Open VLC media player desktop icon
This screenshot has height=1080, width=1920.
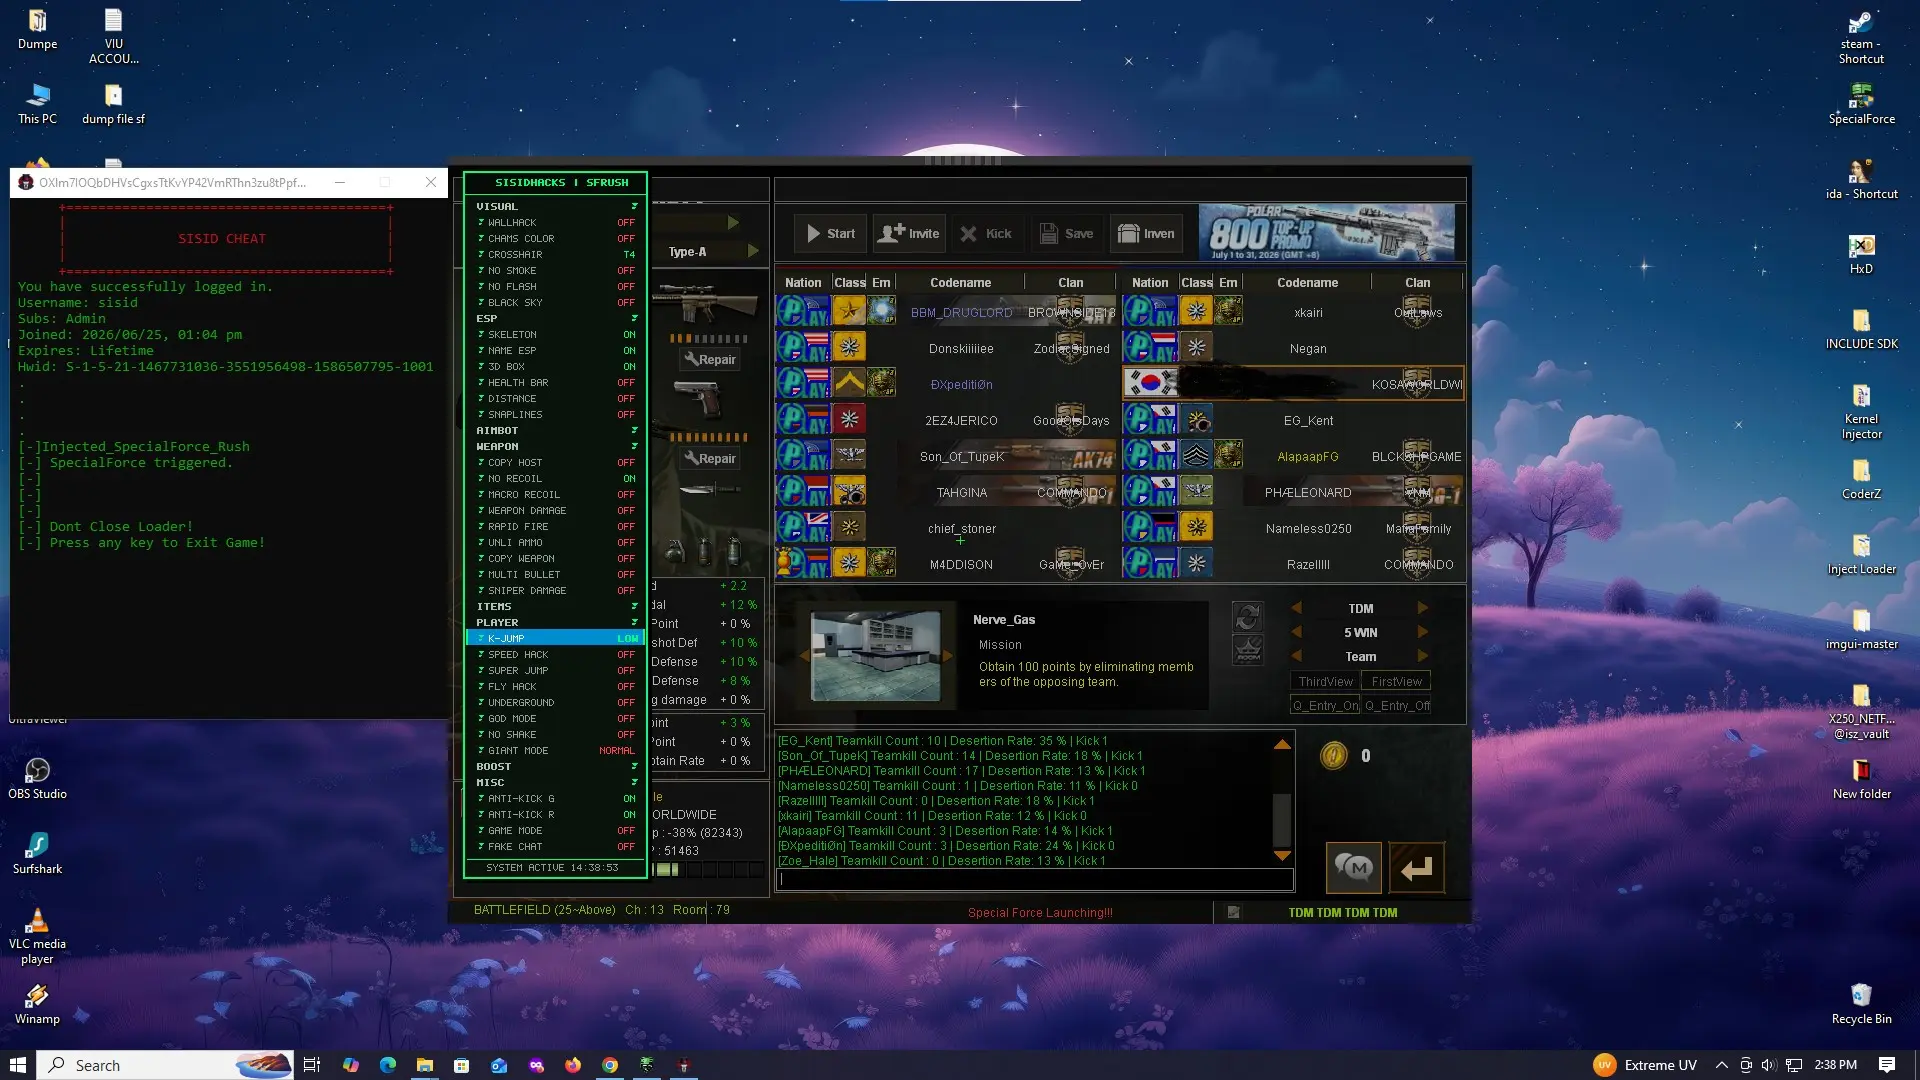coord(38,936)
